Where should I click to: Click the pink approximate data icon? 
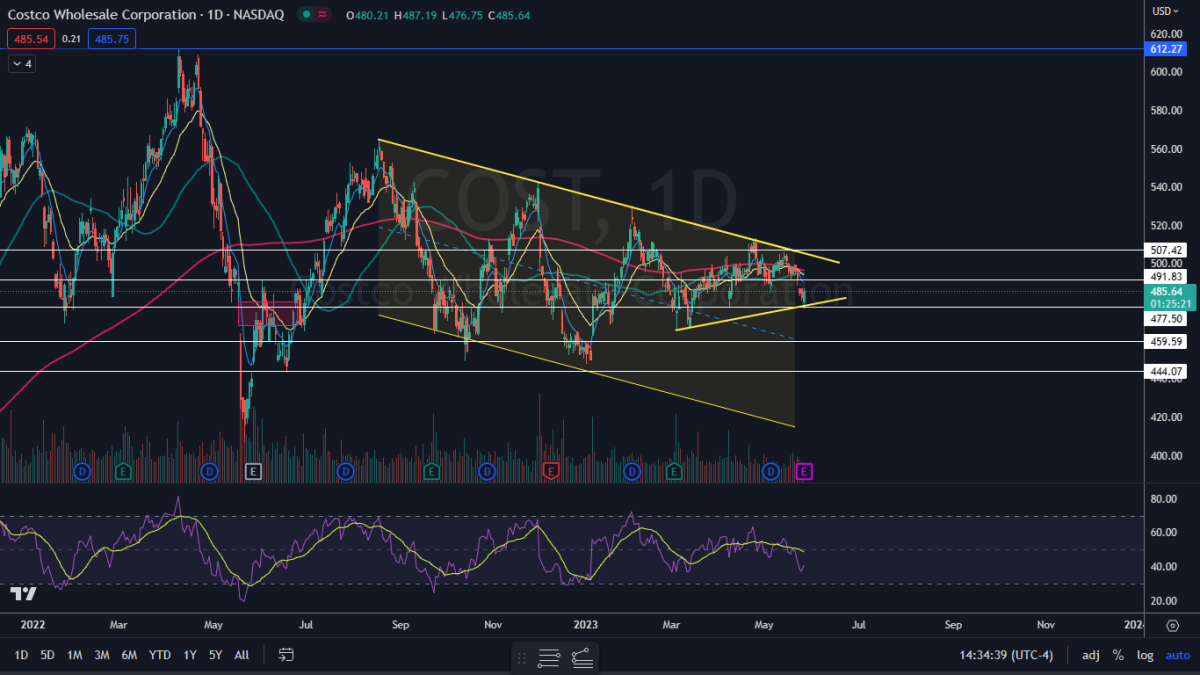(x=324, y=16)
